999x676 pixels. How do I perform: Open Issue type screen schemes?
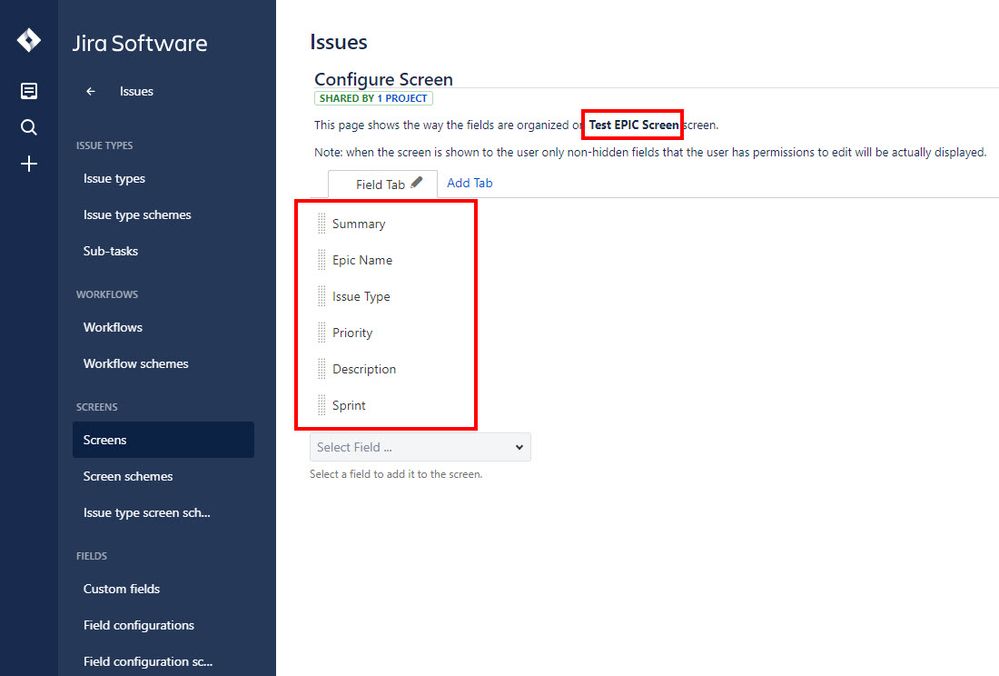click(x=147, y=513)
